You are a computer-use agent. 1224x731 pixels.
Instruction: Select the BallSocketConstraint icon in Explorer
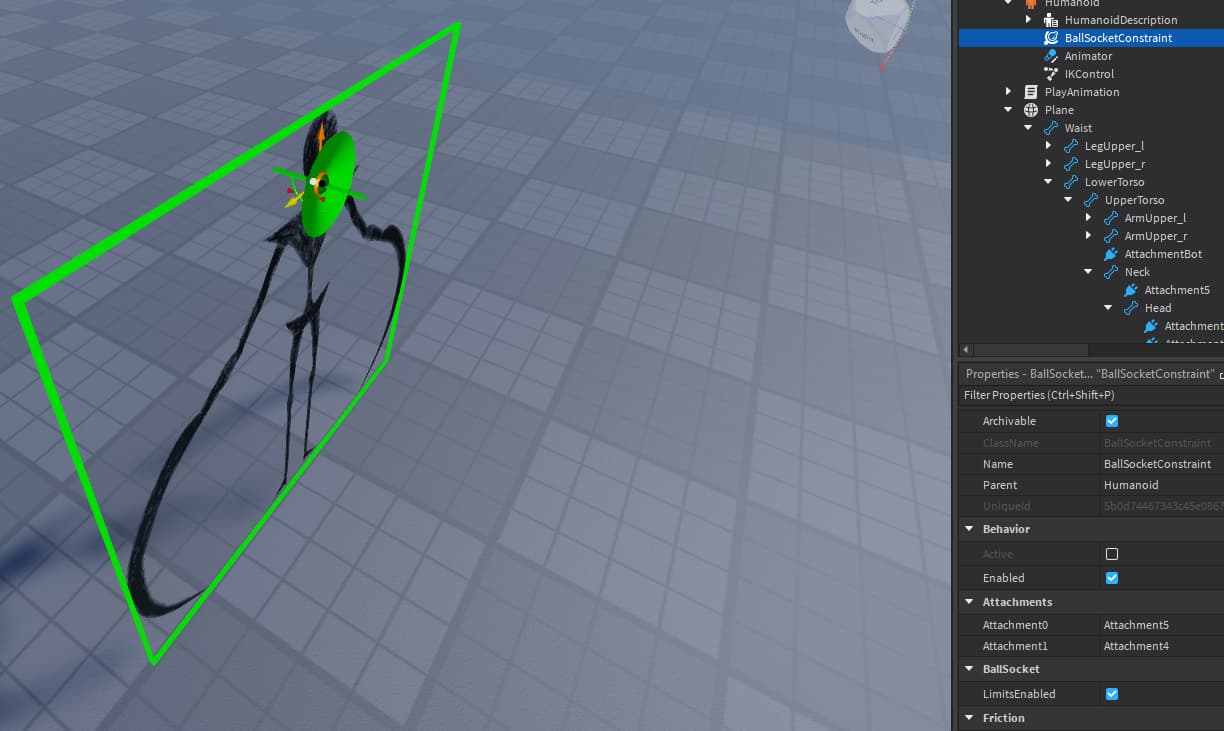tap(1051, 37)
